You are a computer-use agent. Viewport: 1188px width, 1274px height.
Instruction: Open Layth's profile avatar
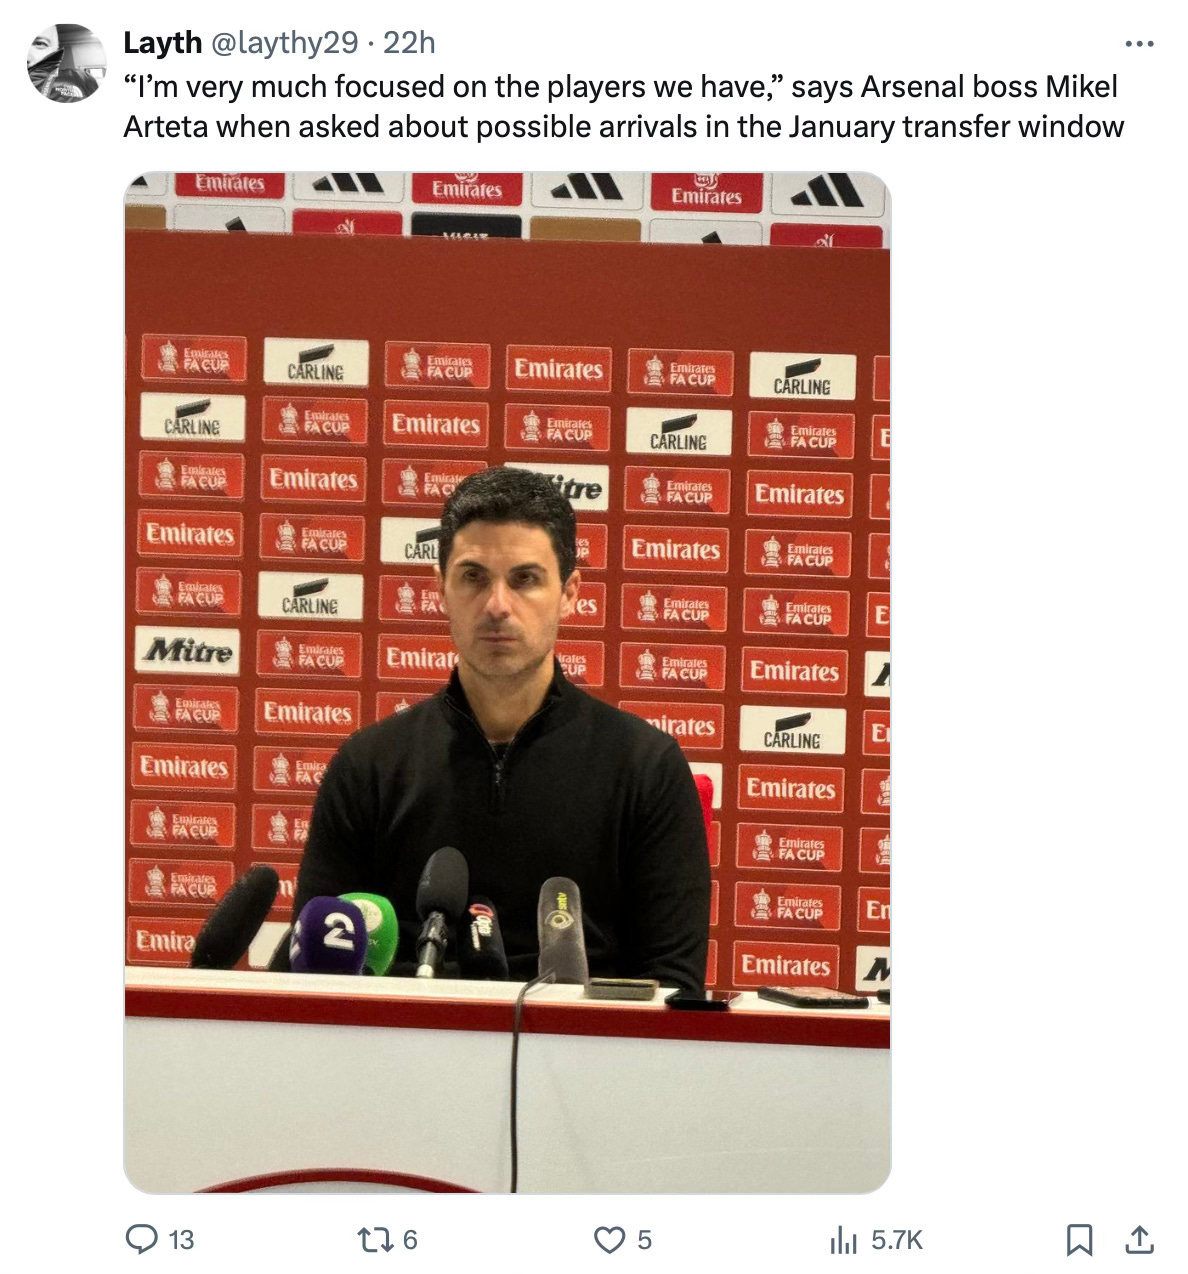(x=66, y=63)
